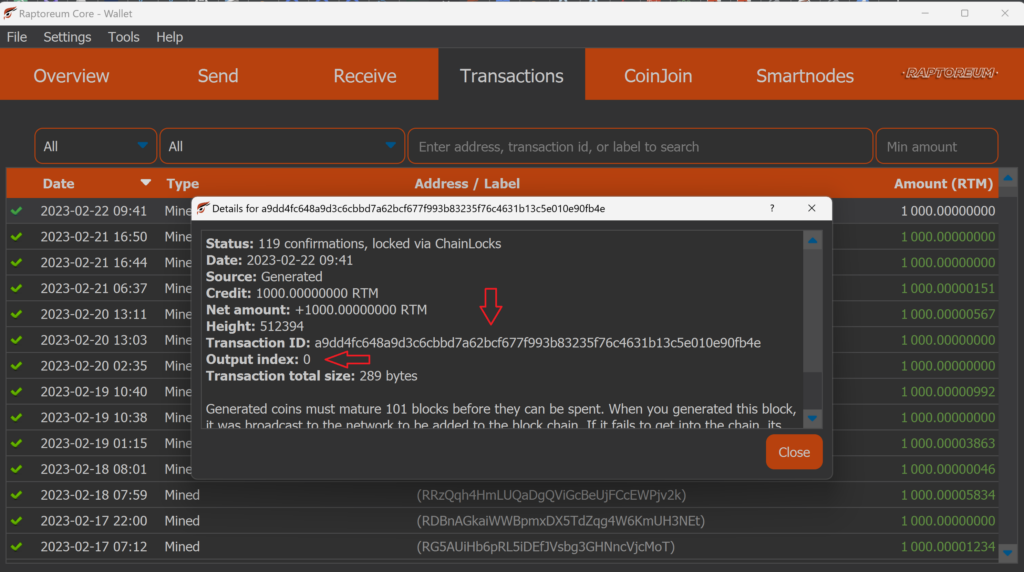The image size is (1024, 572).
Task: Click the amount 1 000.00003863
Action: 948,443
